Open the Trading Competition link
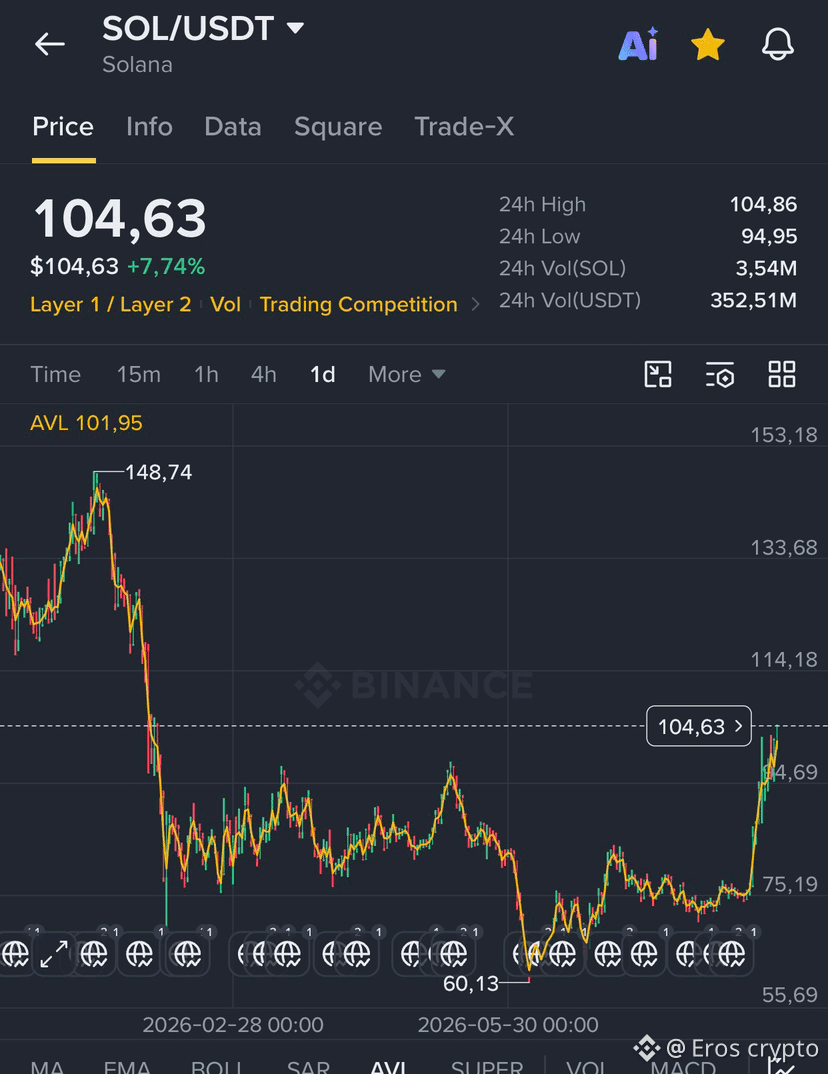This screenshot has height=1074, width=828. point(358,304)
